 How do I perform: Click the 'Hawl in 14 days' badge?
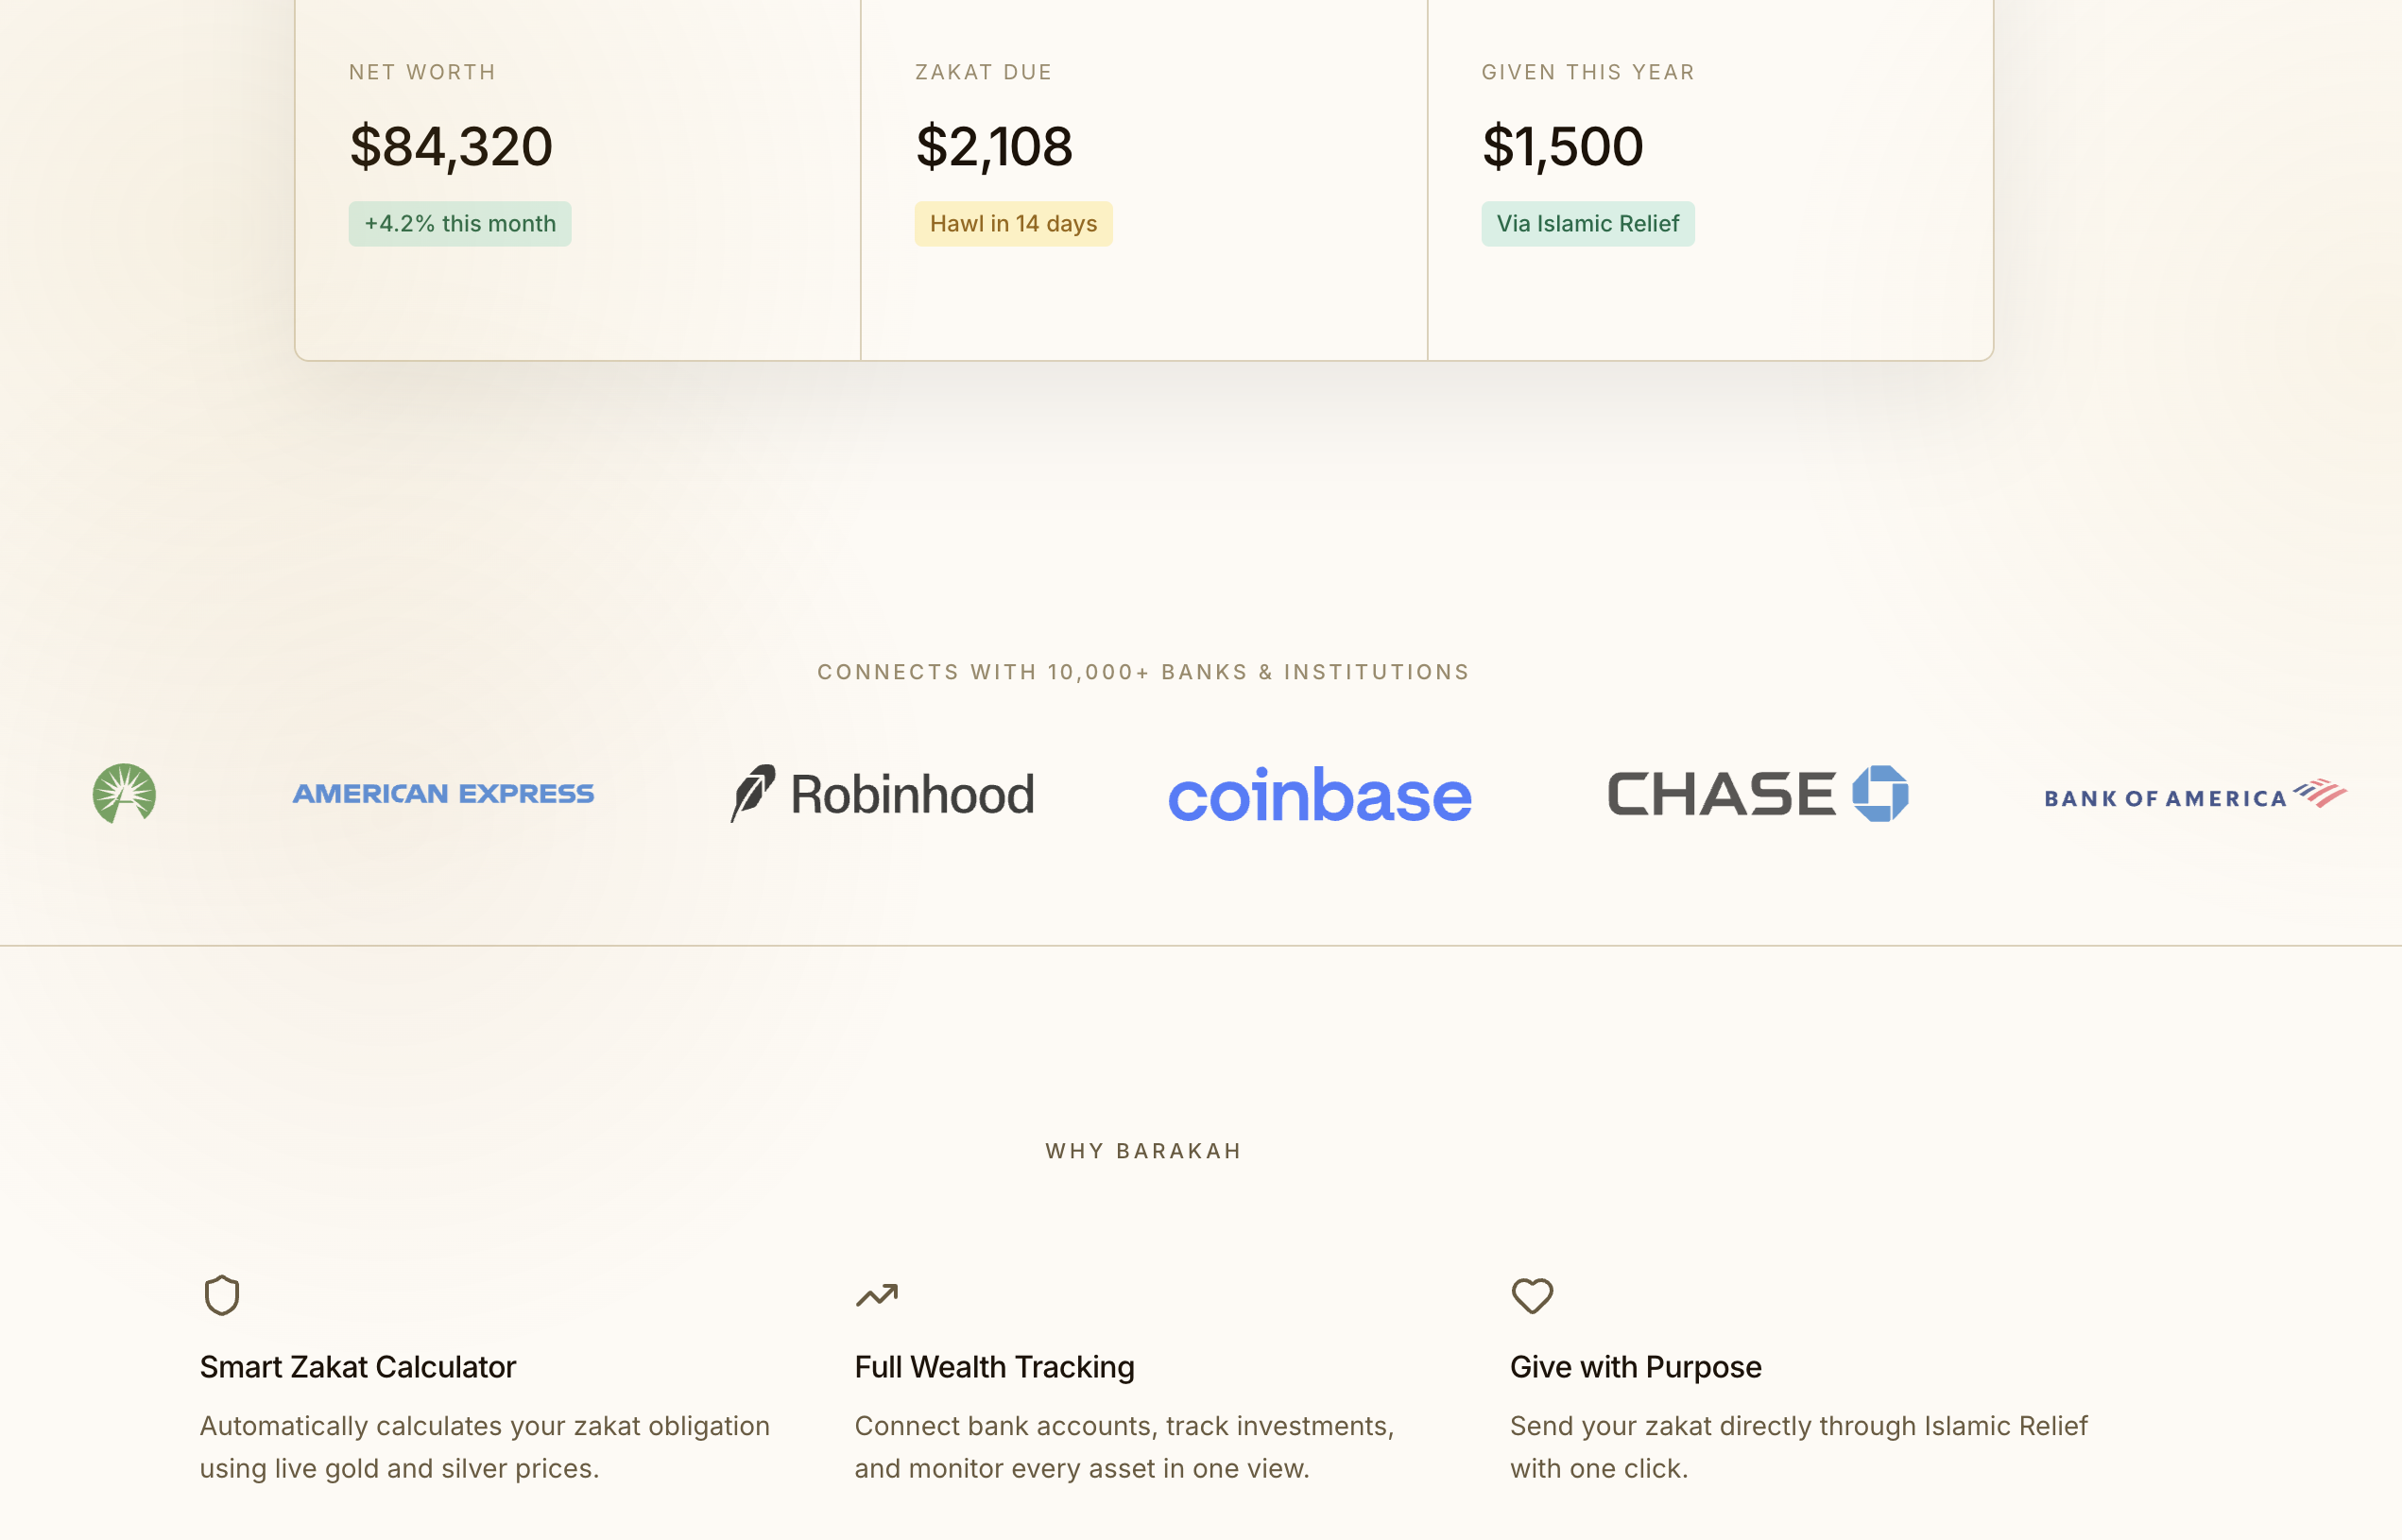(x=1013, y=224)
